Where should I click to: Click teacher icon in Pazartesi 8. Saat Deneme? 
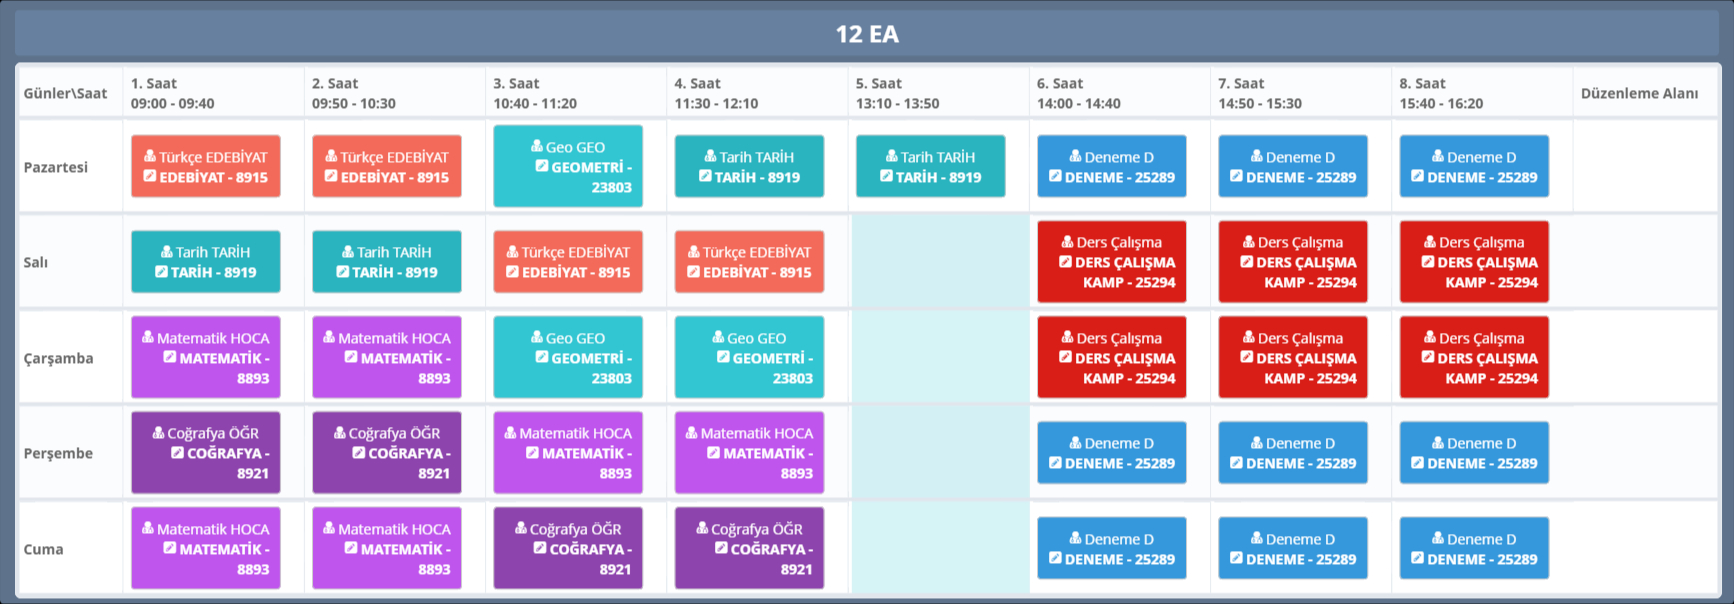1438,157
